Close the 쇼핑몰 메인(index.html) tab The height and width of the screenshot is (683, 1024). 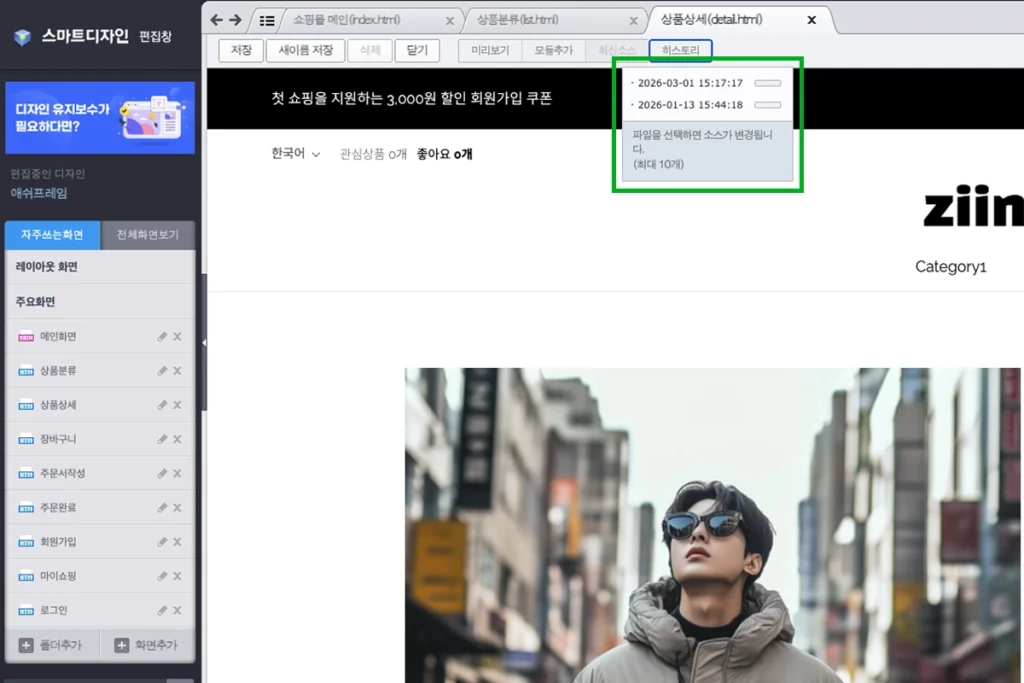450,21
